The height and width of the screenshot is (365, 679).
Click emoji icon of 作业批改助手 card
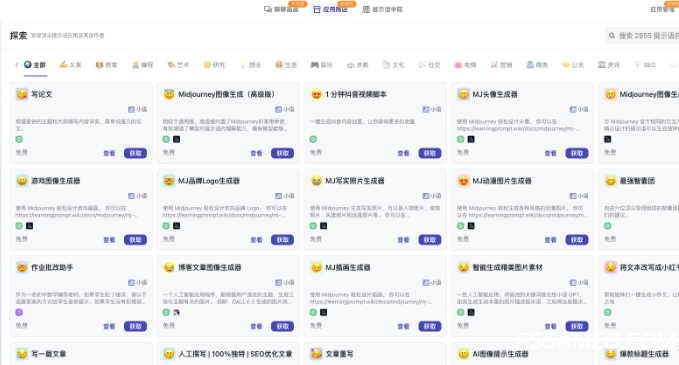22,267
